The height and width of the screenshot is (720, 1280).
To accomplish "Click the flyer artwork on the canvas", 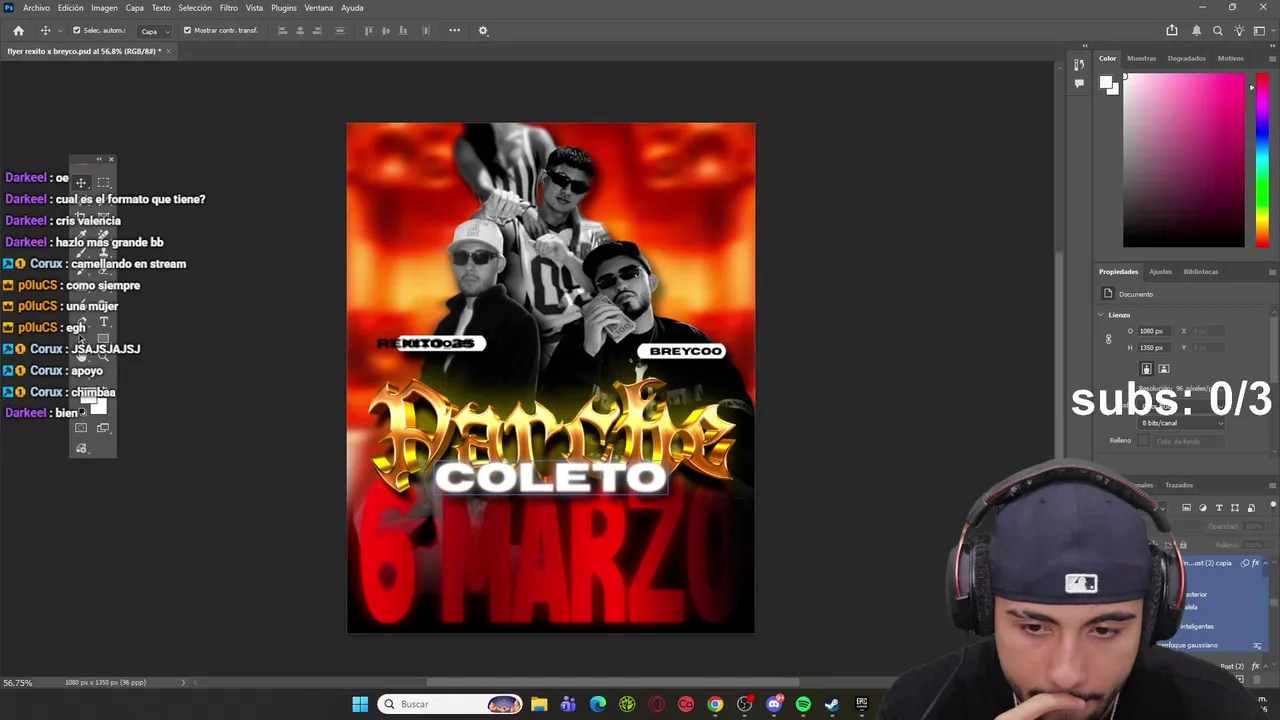I will click(551, 378).
